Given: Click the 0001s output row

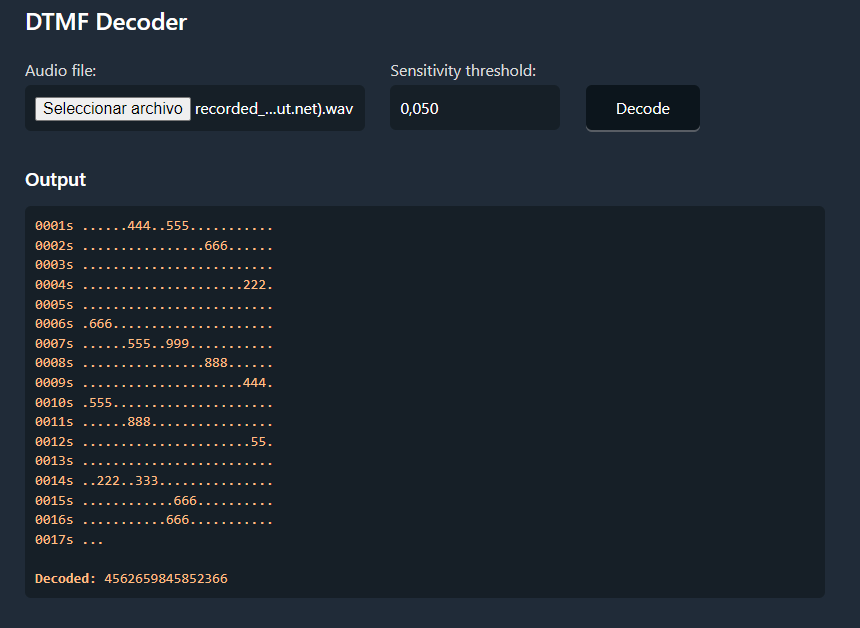Looking at the screenshot, I should pyautogui.click(x=154, y=227).
